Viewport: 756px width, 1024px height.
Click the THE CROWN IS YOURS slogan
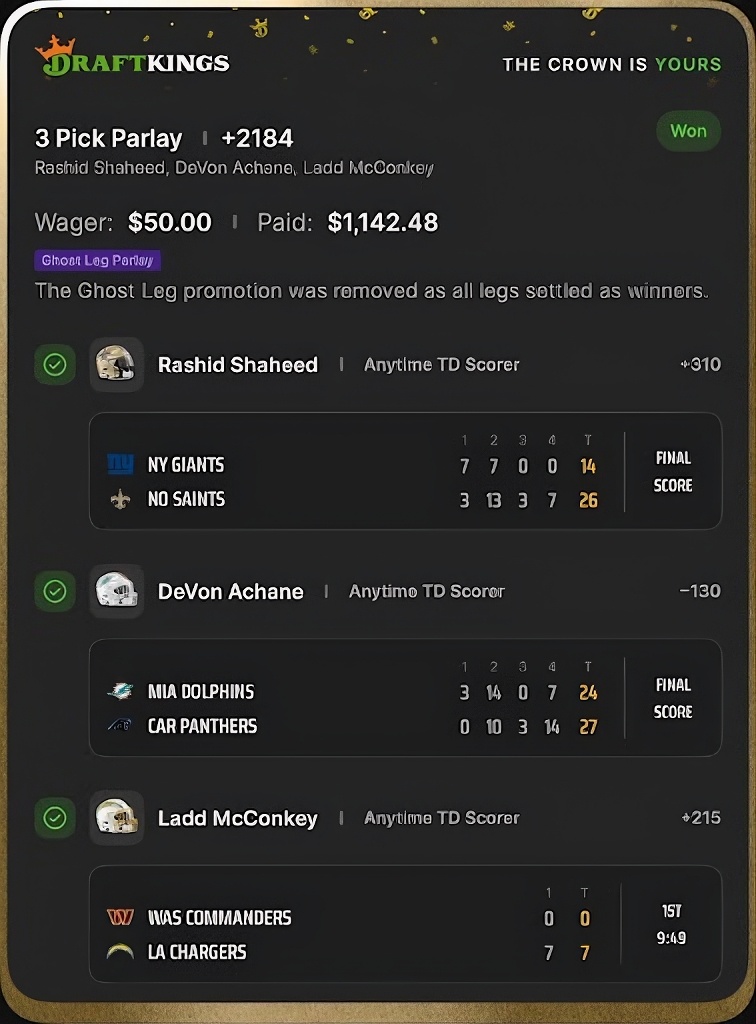coord(611,65)
